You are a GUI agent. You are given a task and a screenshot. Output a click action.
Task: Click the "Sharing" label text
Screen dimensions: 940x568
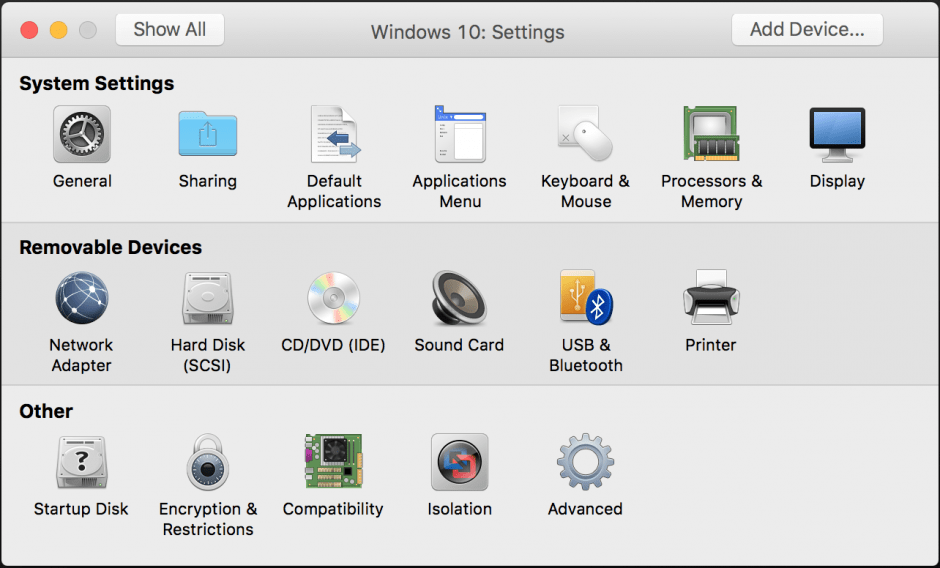tap(207, 181)
